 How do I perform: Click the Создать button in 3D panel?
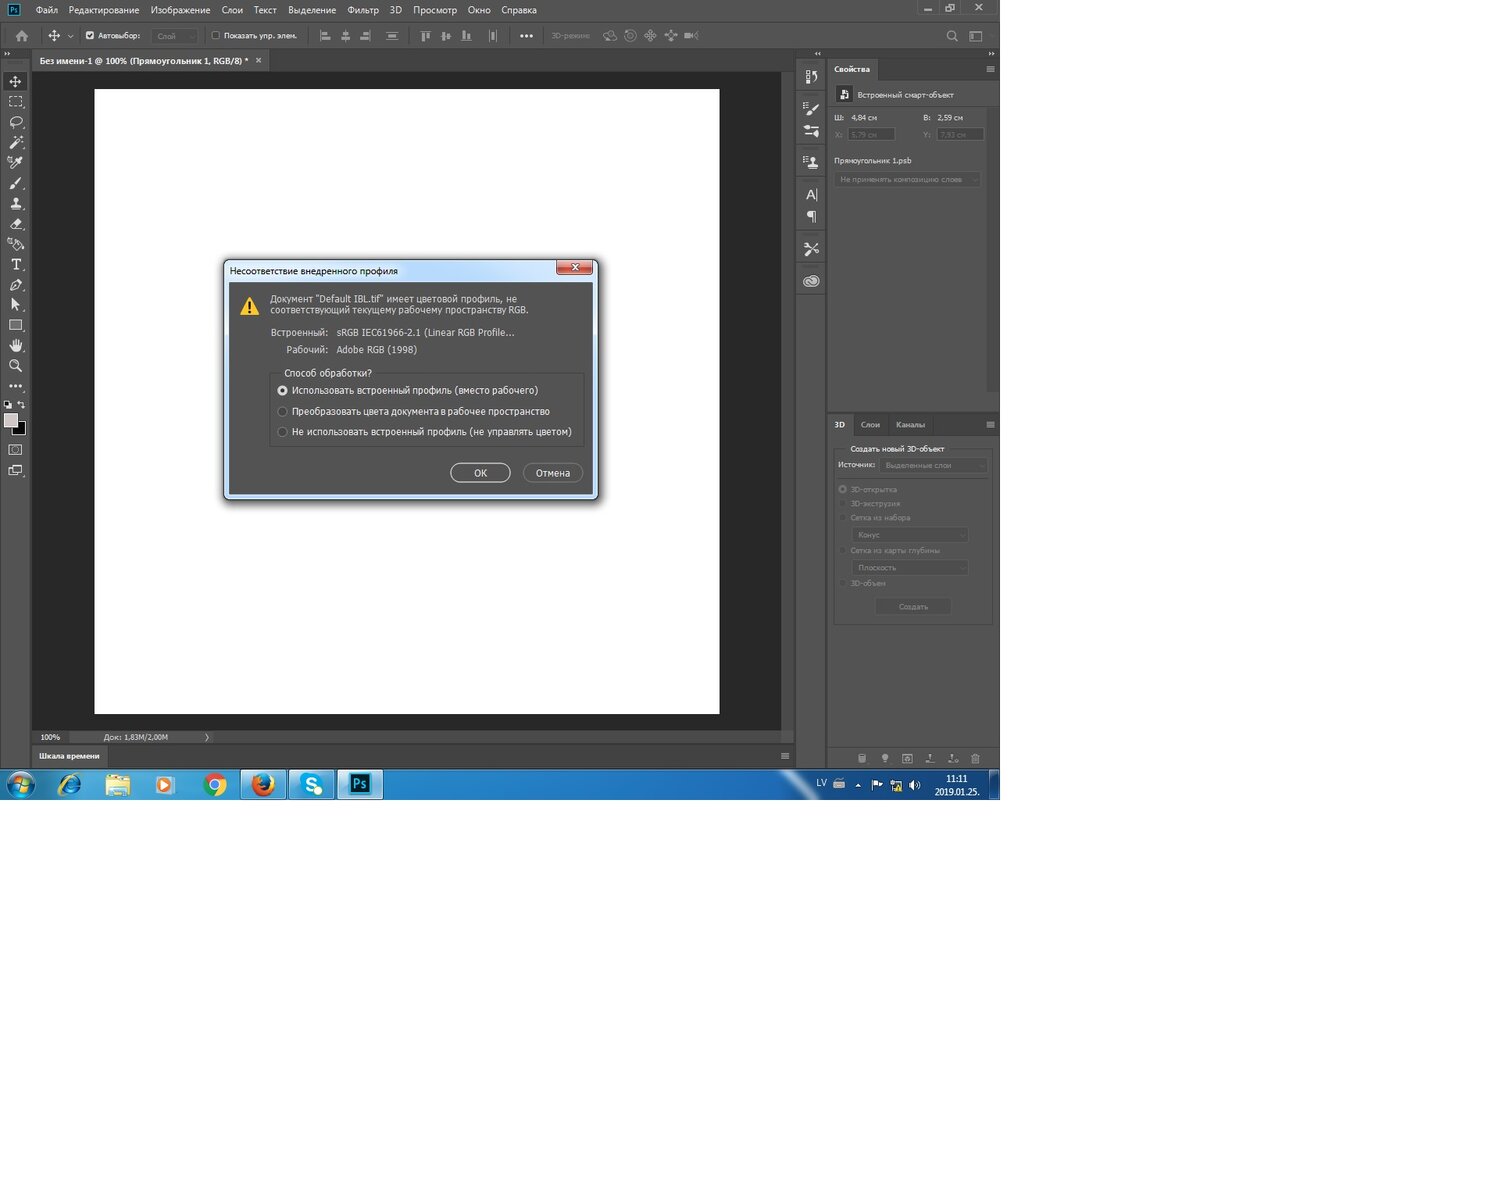coord(913,607)
